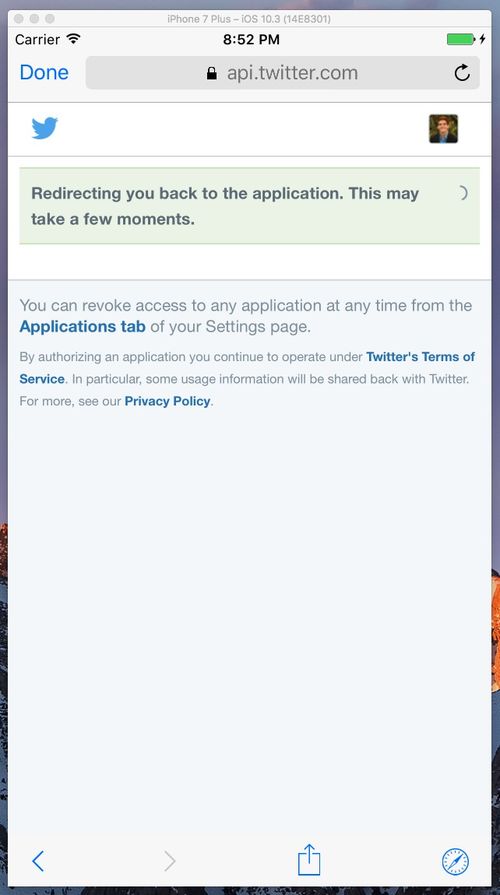Screen dimensions: 500x895
Task: Reload the page with the refresh icon
Action: coord(462,72)
